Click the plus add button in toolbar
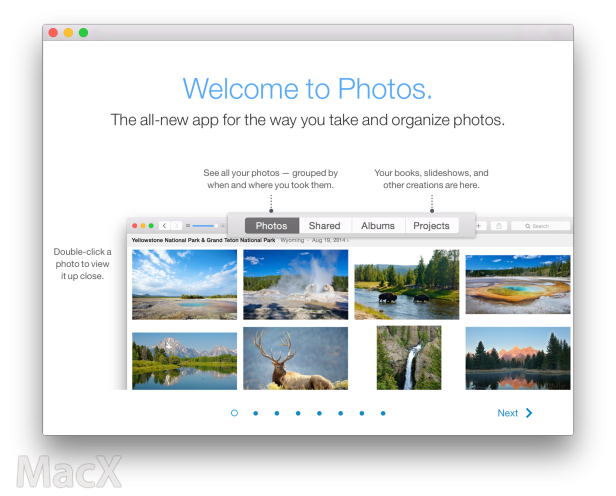Viewport: 616px width, 496px height. pos(479,226)
